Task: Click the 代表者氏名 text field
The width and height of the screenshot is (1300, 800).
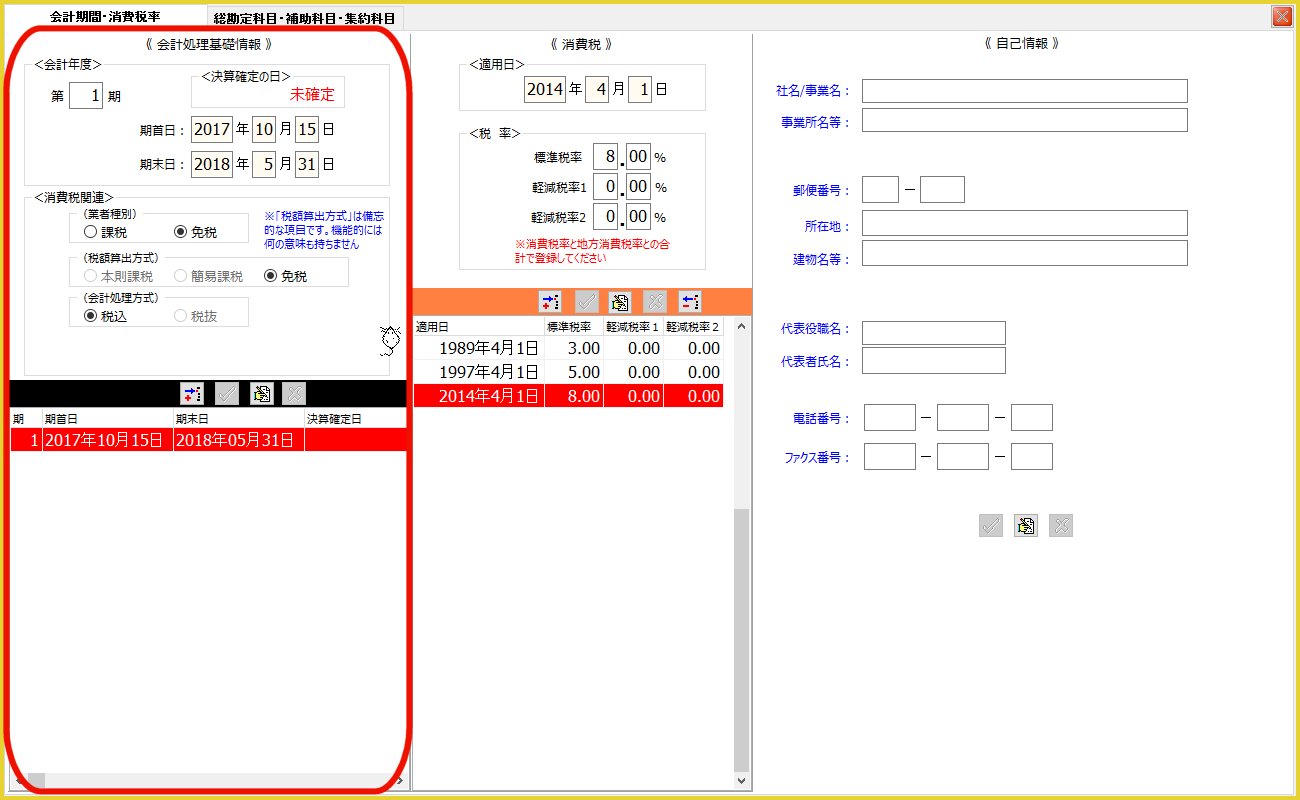Action: 933,361
